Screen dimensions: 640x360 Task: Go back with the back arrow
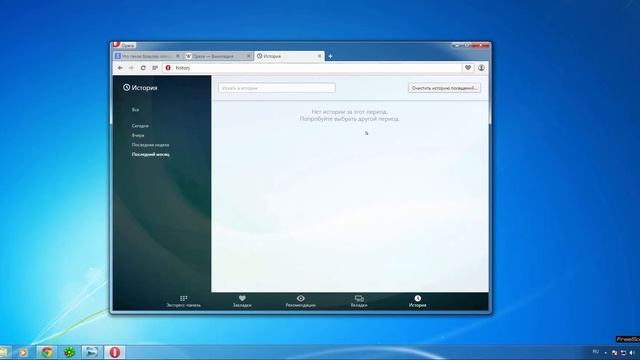(120, 68)
